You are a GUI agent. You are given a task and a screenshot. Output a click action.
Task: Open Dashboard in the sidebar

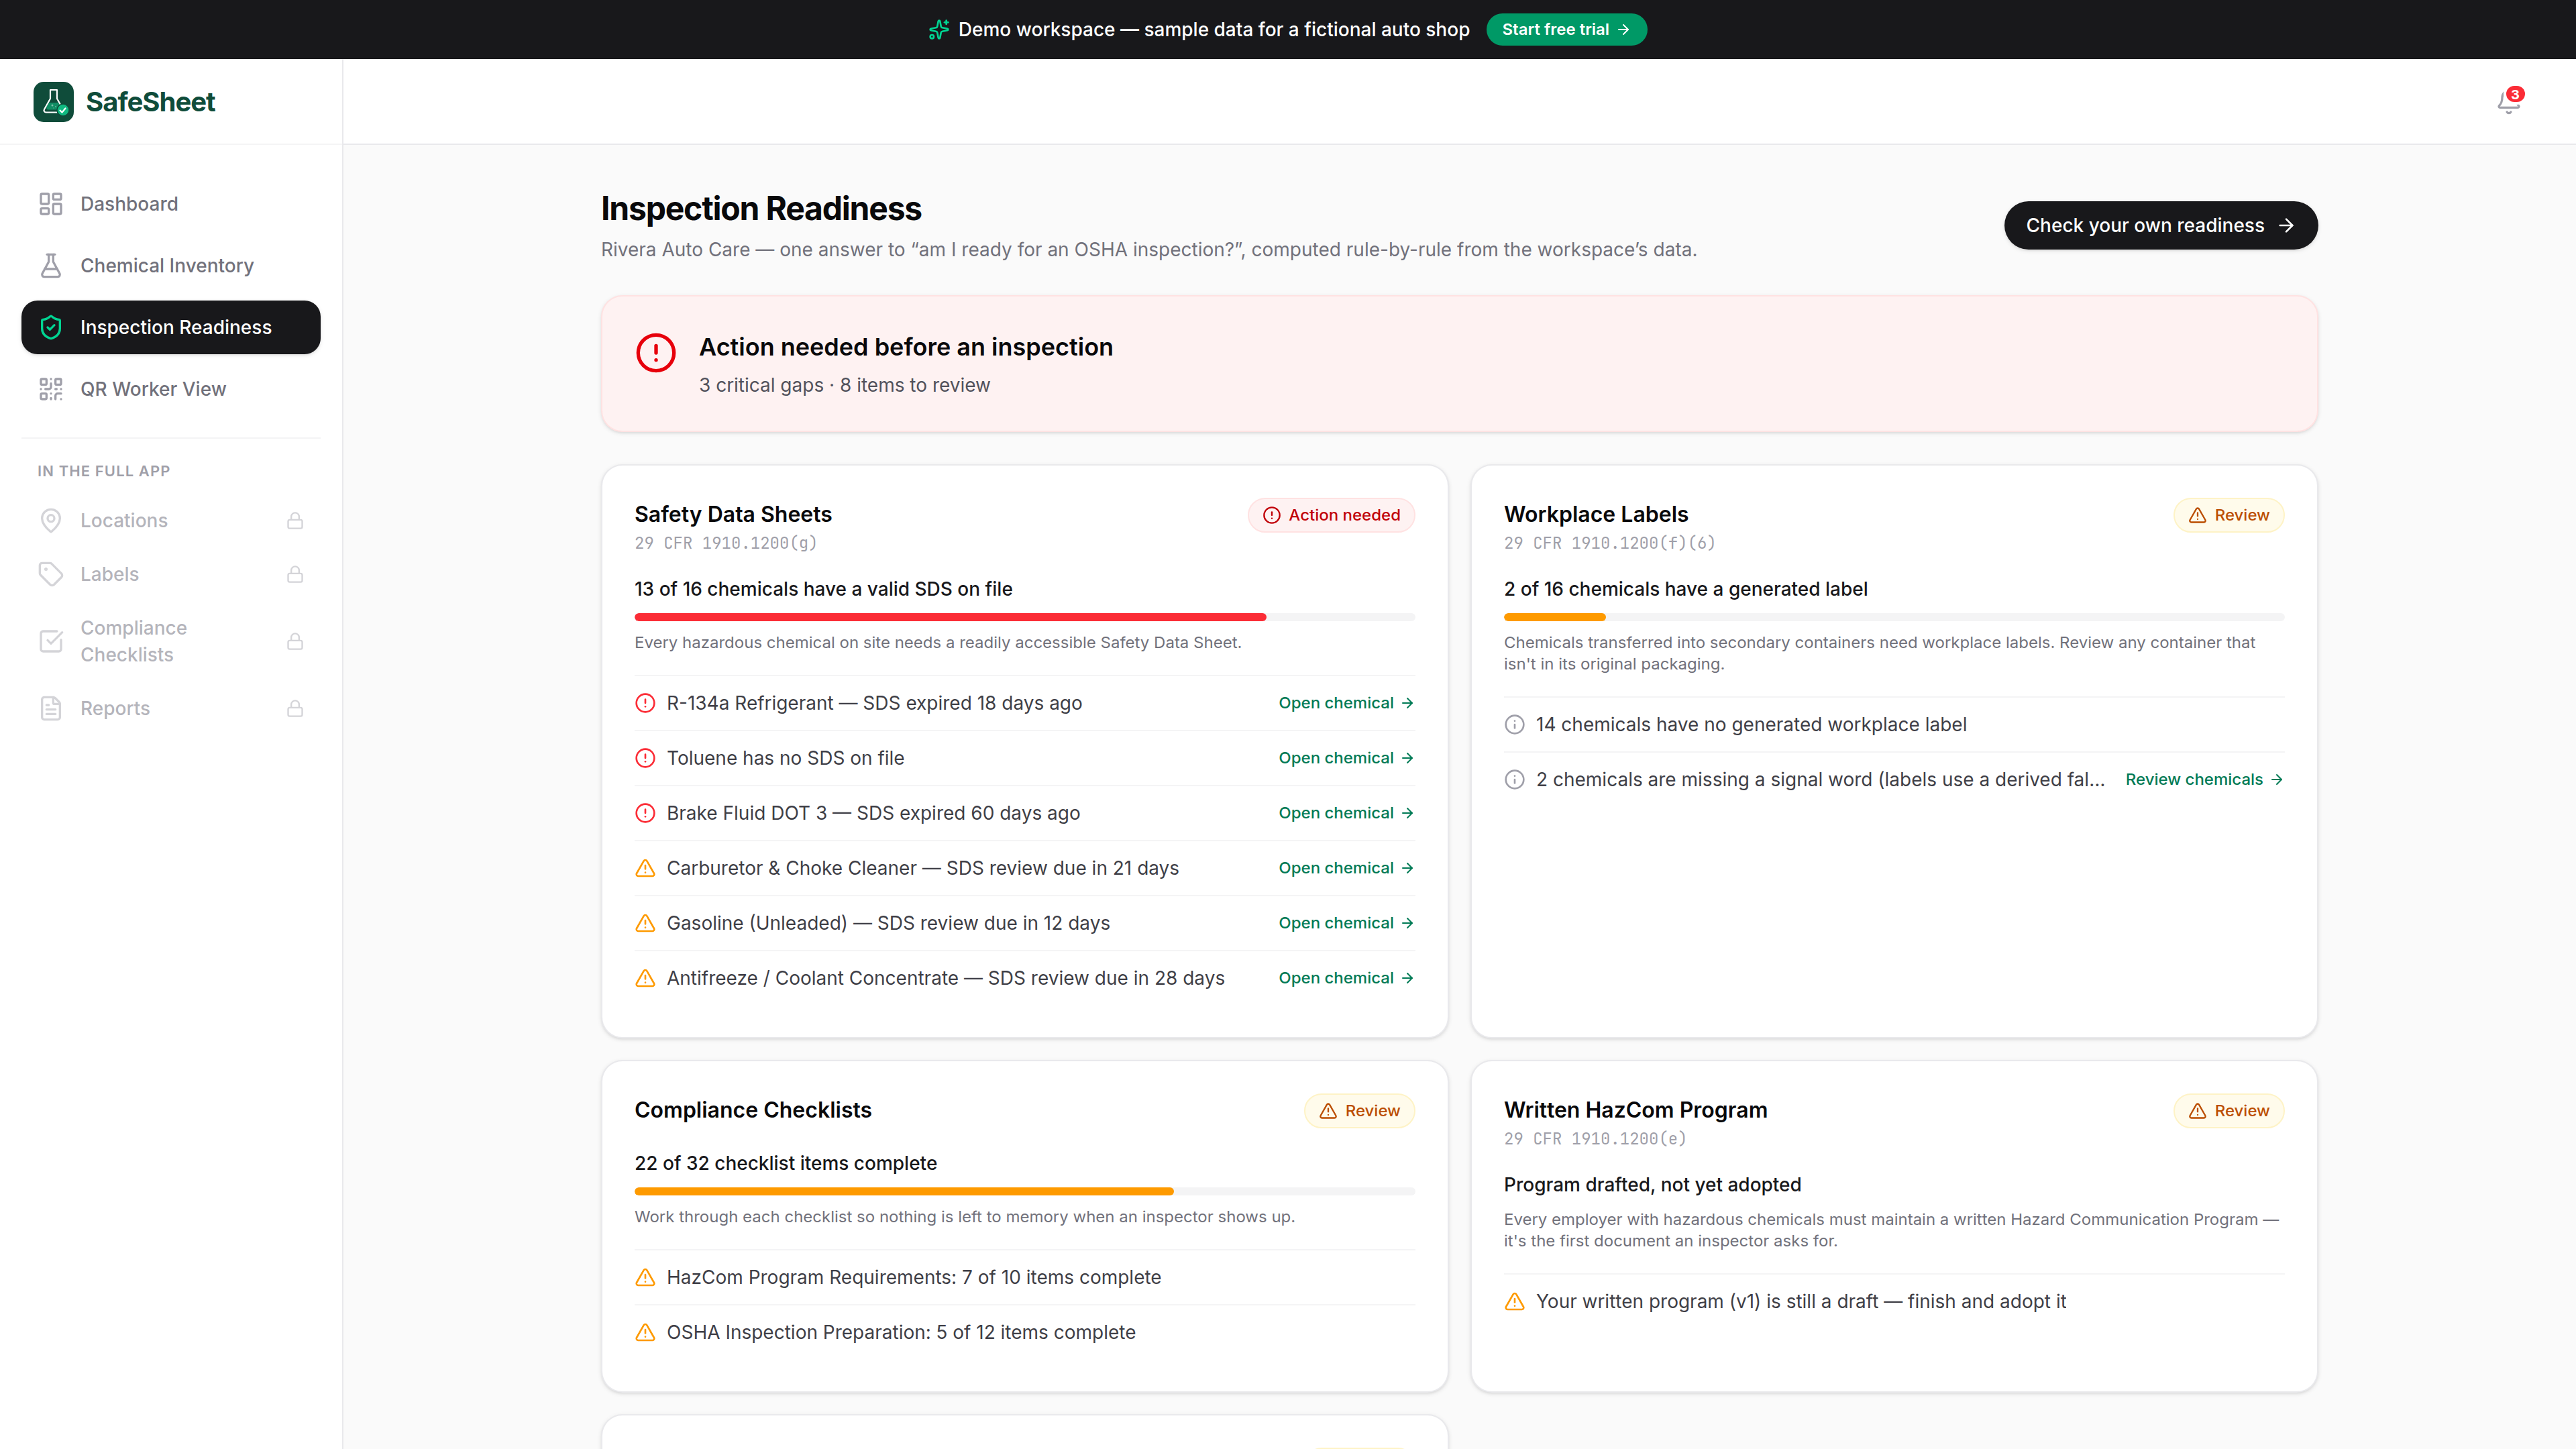pos(171,204)
